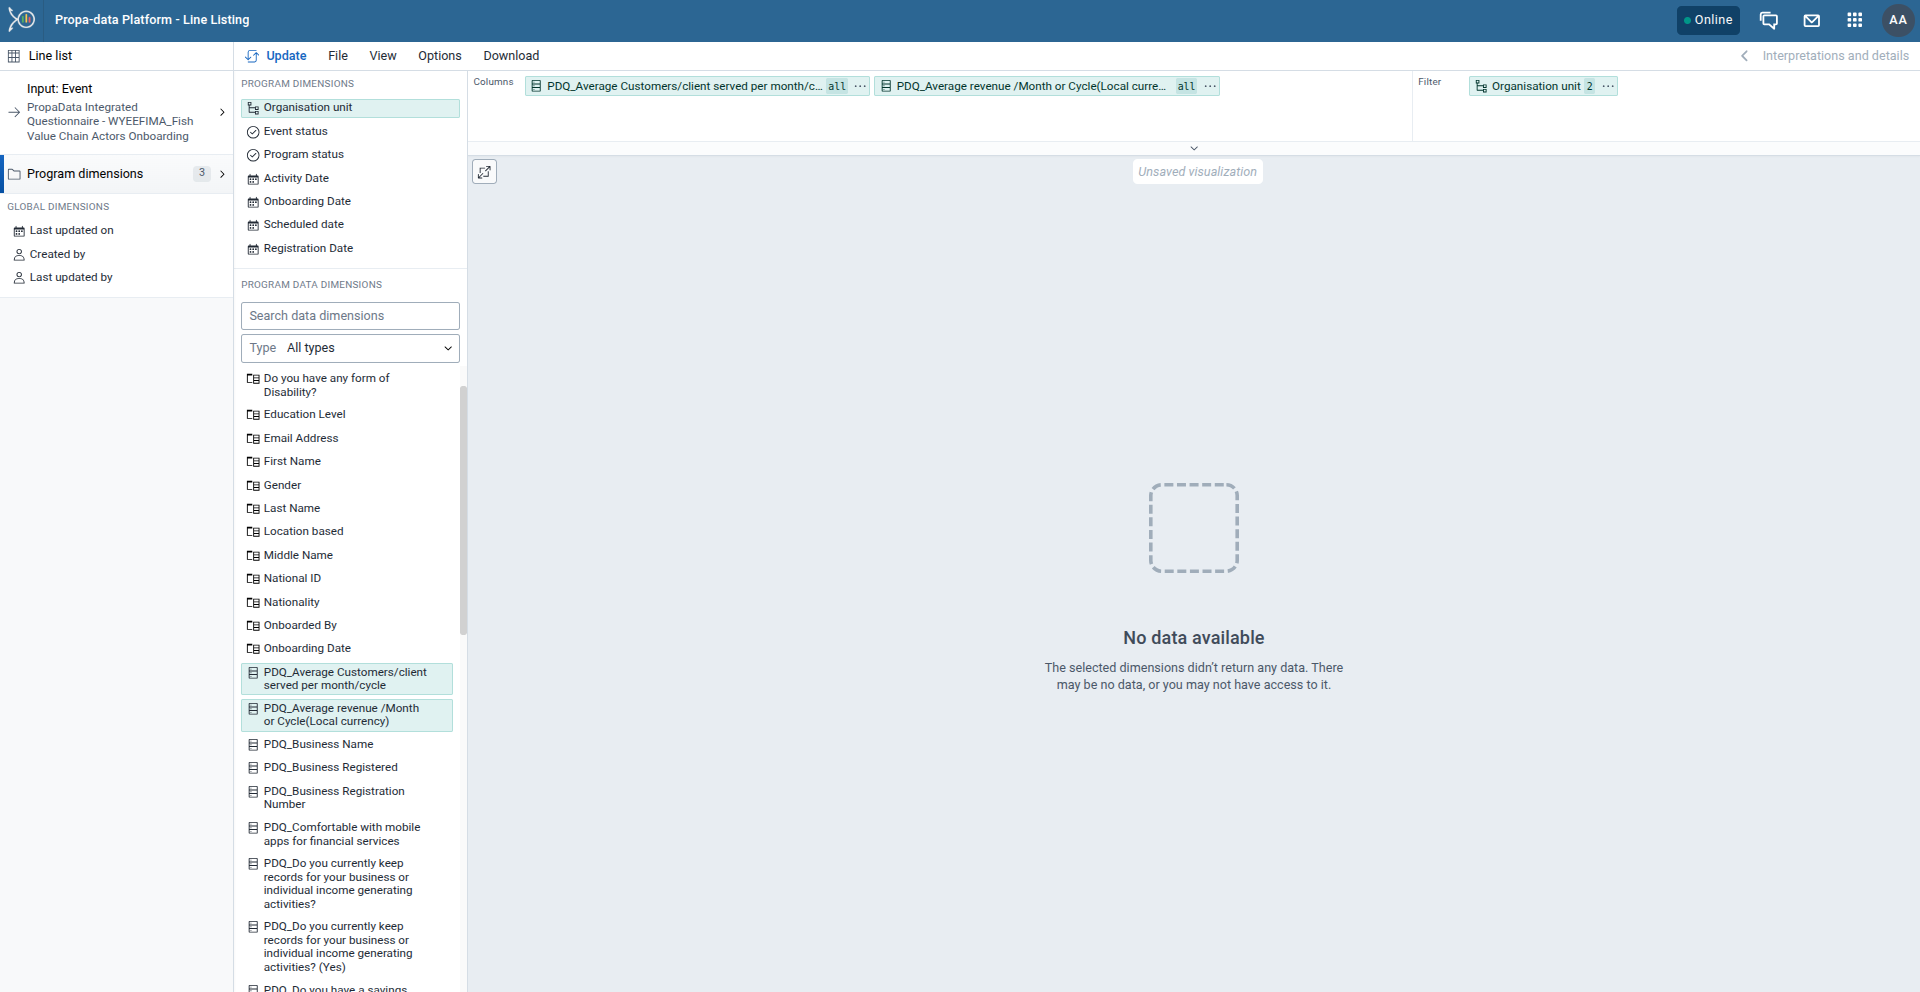The image size is (1920, 992).
Task: Click the expand visualization fullscreen icon
Action: 484,172
